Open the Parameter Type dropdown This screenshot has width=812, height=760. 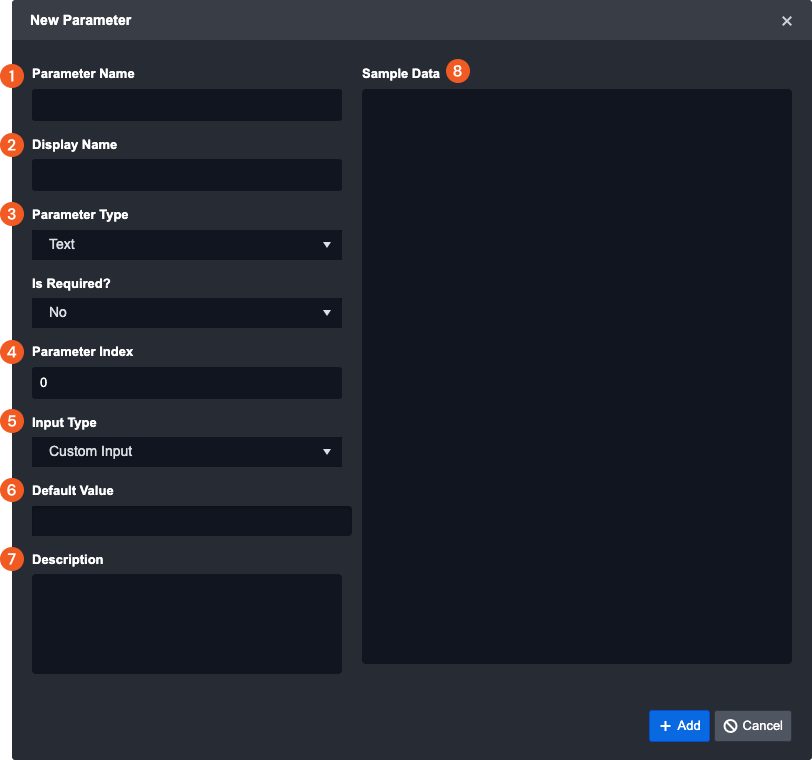[x=187, y=245]
